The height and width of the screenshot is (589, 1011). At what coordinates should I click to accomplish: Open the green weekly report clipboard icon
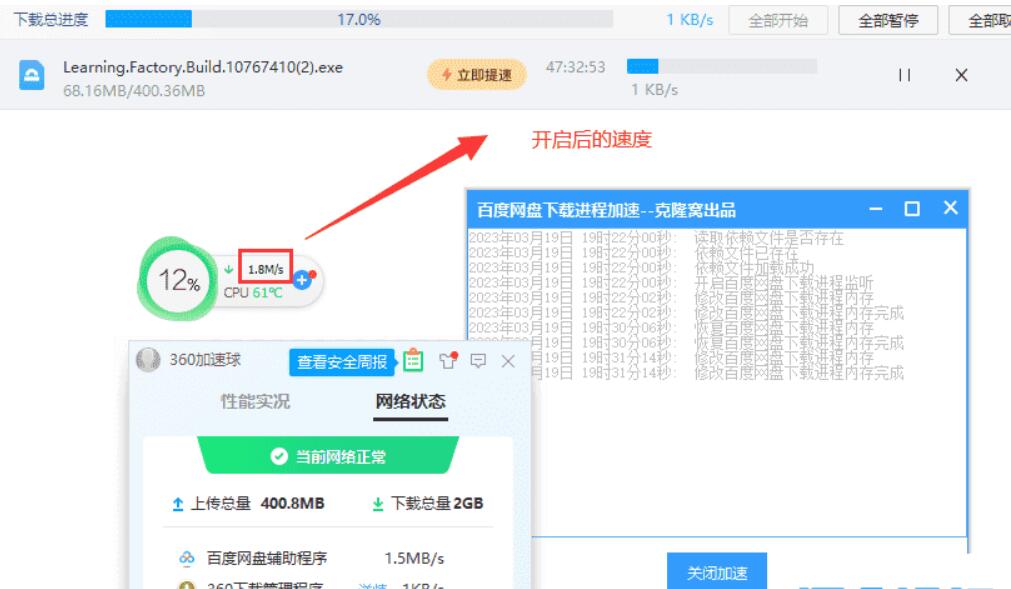pyautogui.click(x=413, y=360)
